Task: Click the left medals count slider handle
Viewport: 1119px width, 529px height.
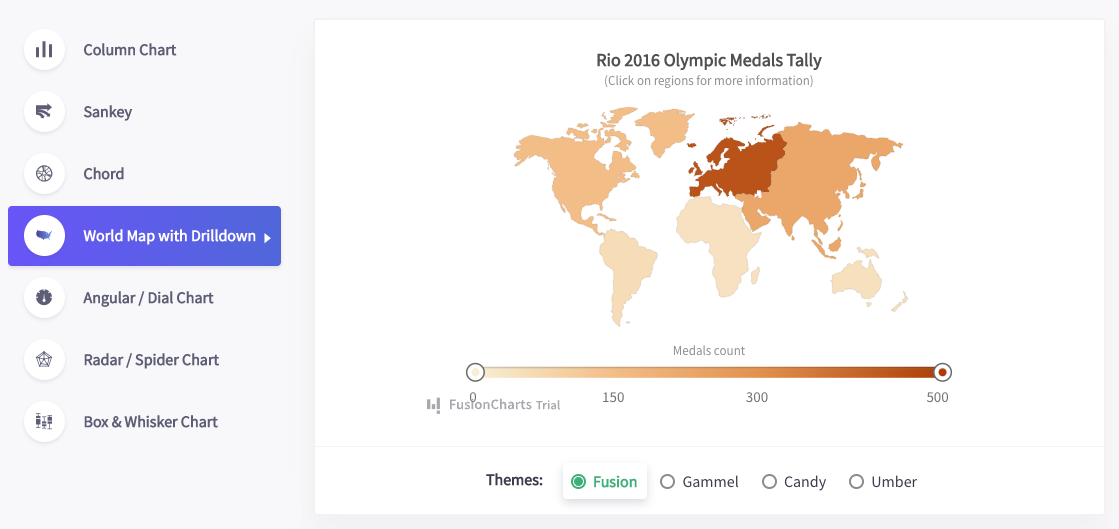Action: point(475,372)
